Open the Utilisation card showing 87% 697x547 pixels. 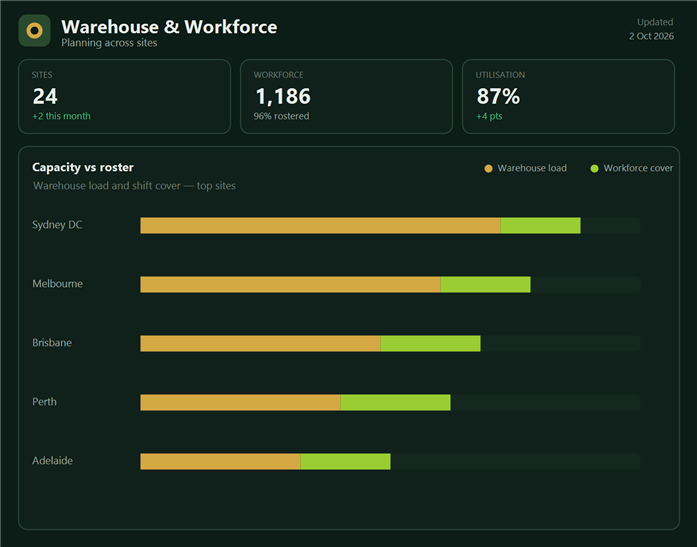pyautogui.click(x=568, y=96)
